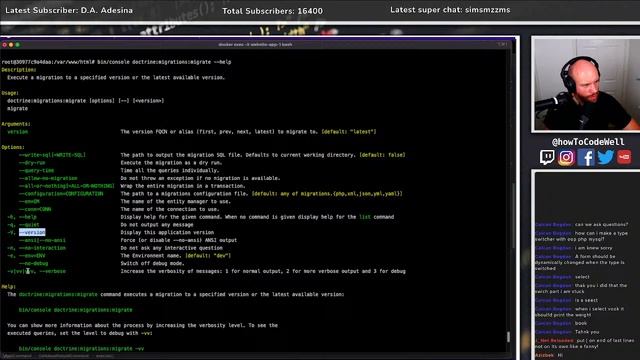Click the 'Description:' heading in terminal
Screen dimensions: 640x360
[x=19, y=70]
